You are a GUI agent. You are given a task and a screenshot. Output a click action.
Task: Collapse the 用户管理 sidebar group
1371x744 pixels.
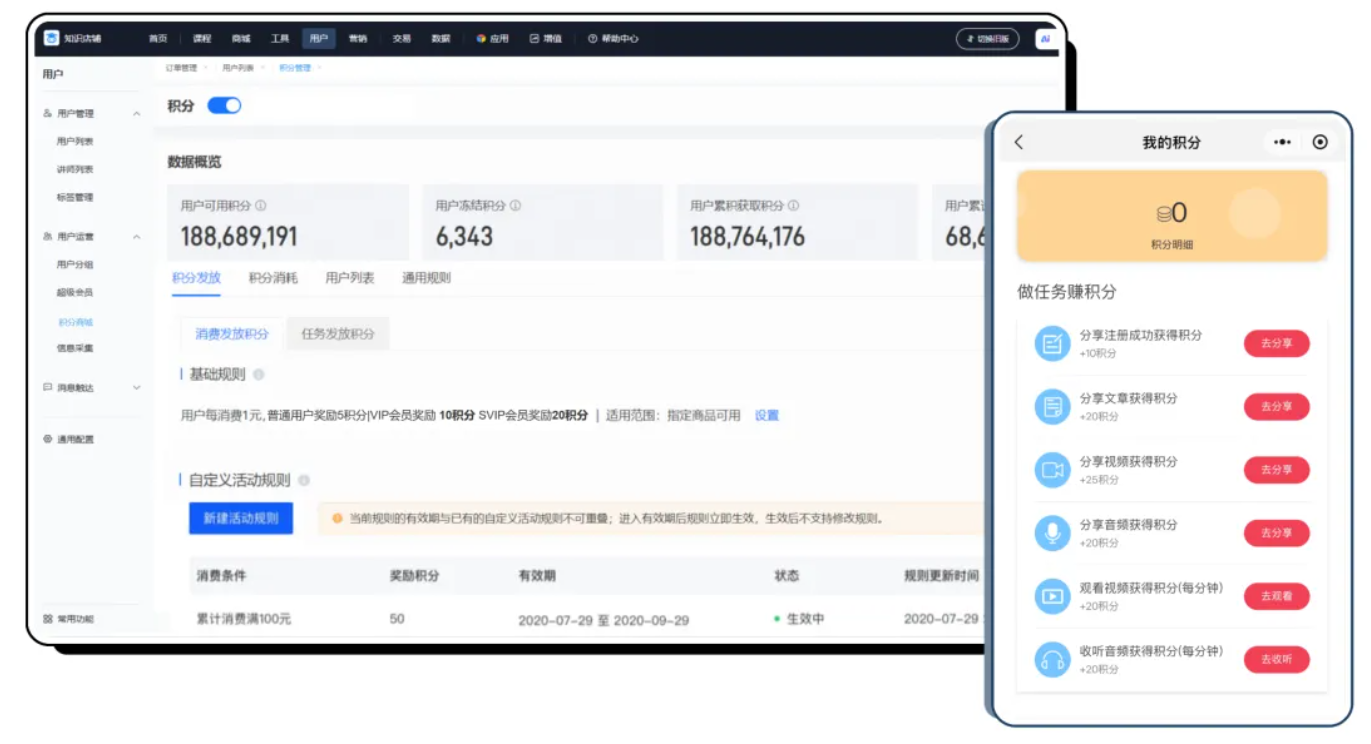point(137,114)
